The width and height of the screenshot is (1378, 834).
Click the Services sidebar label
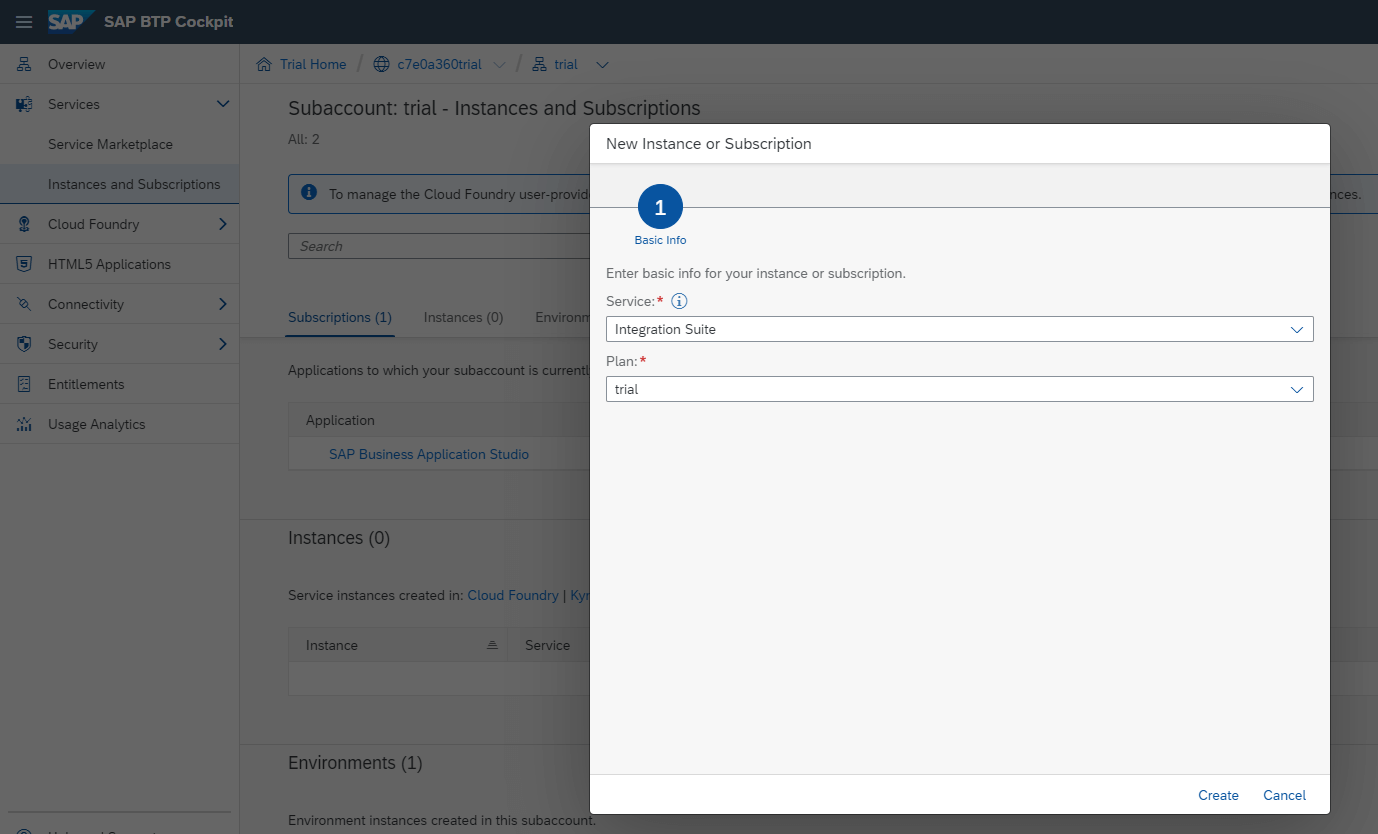click(74, 104)
